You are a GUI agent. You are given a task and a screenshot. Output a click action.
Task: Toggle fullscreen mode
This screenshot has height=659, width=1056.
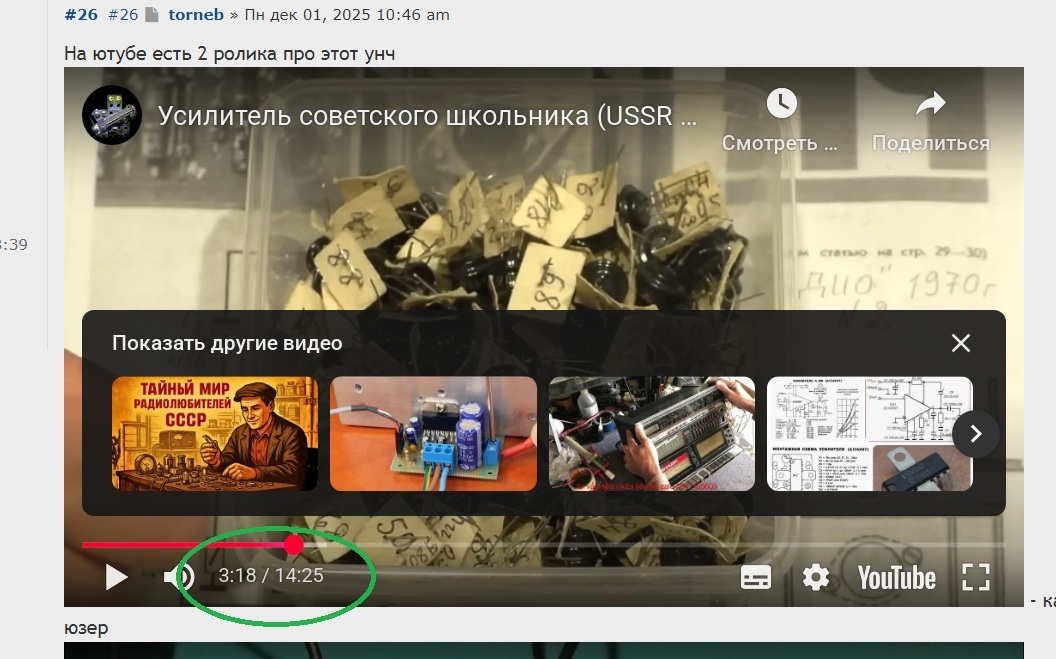[975, 577]
